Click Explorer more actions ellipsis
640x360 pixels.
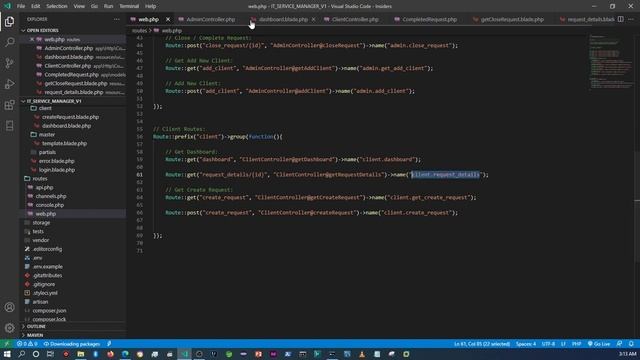[117, 19]
